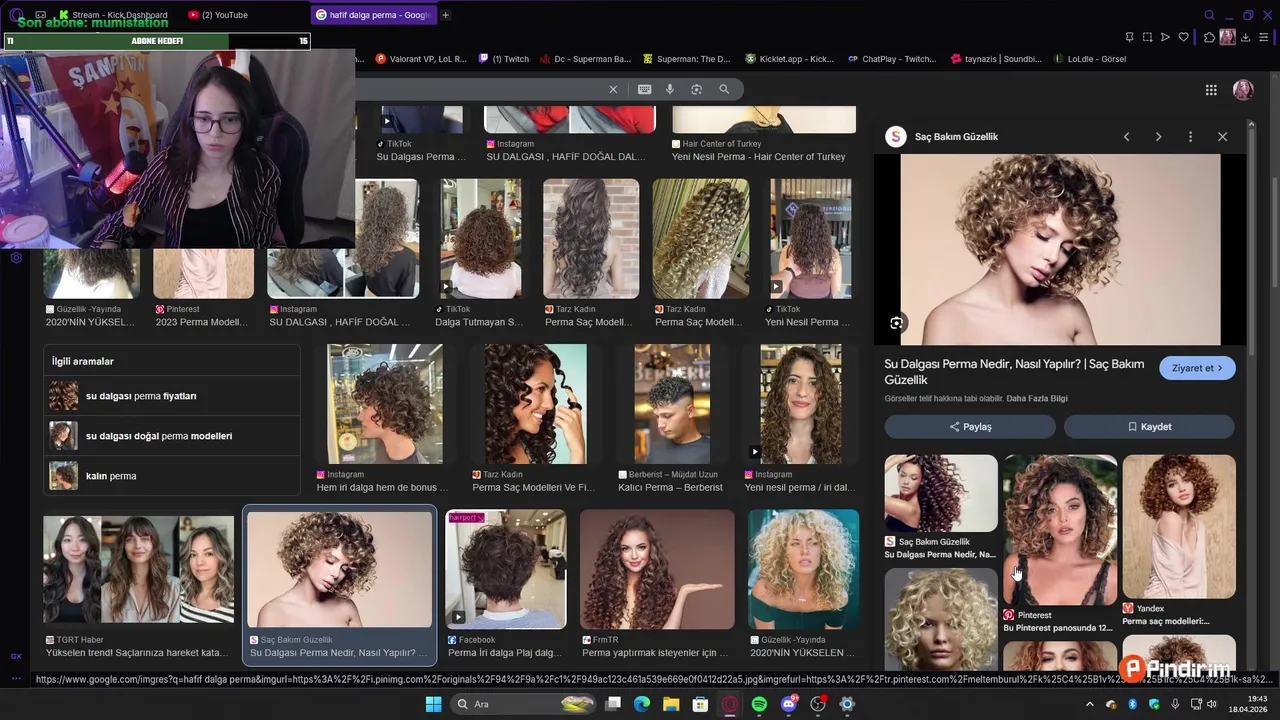Open Su Dalgası Perma Nedir title link
Image resolution: width=1280 pixels, height=720 pixels.
[1014, 372]
